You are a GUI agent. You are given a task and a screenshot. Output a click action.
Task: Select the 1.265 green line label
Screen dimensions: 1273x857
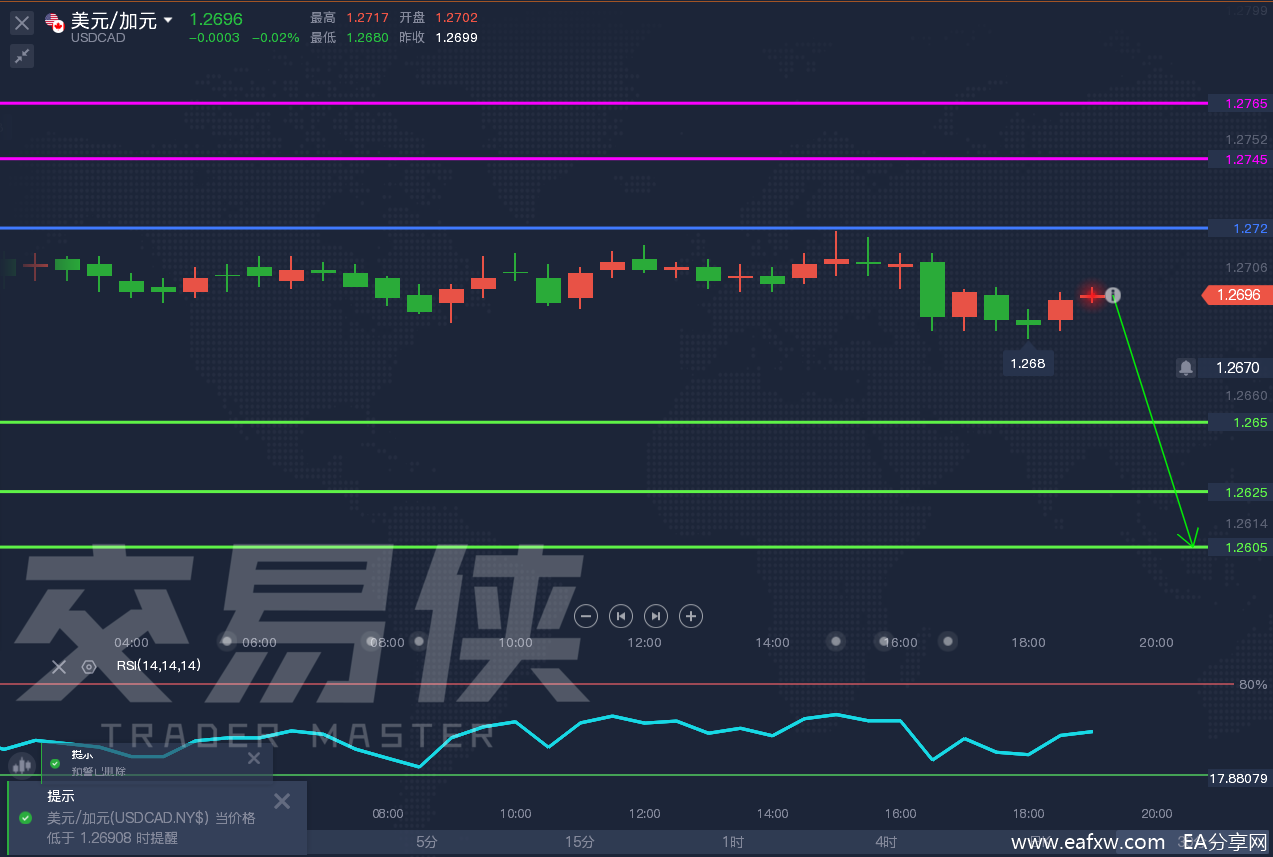[x=1240, y=422]
